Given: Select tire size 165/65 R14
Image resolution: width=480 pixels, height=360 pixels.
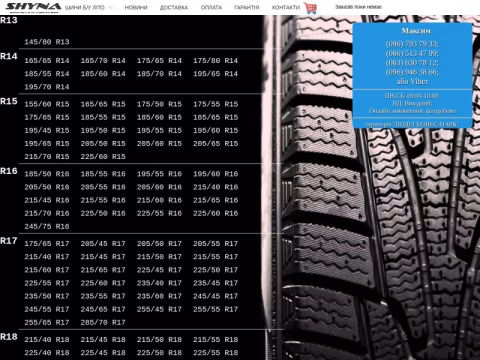Looking at the screenshot, I should click(47, 61).
